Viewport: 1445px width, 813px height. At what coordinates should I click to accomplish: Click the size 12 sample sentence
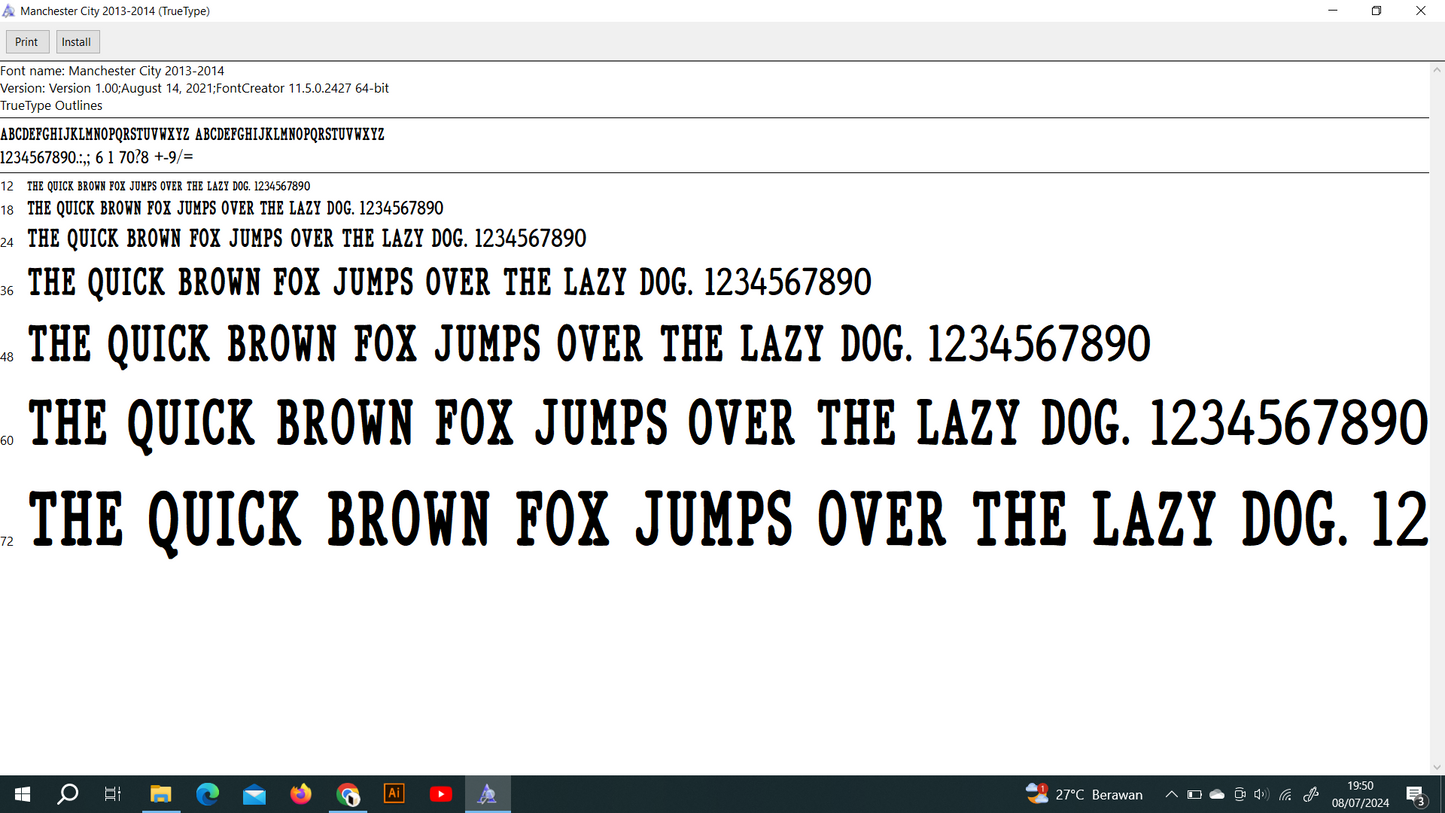pos(168,186)
